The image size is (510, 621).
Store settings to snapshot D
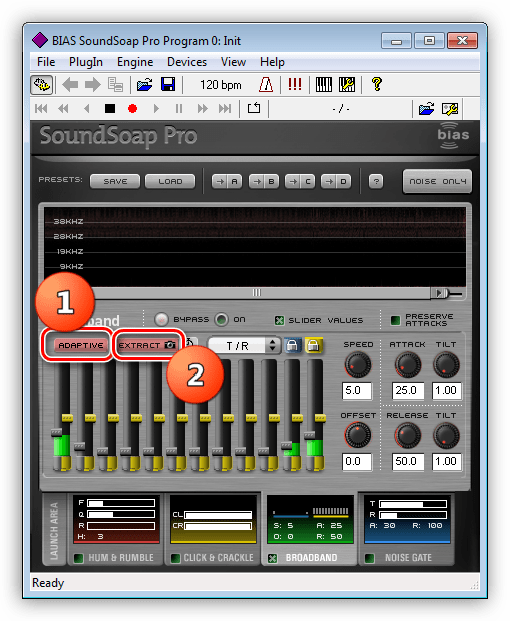coord(336,181)
